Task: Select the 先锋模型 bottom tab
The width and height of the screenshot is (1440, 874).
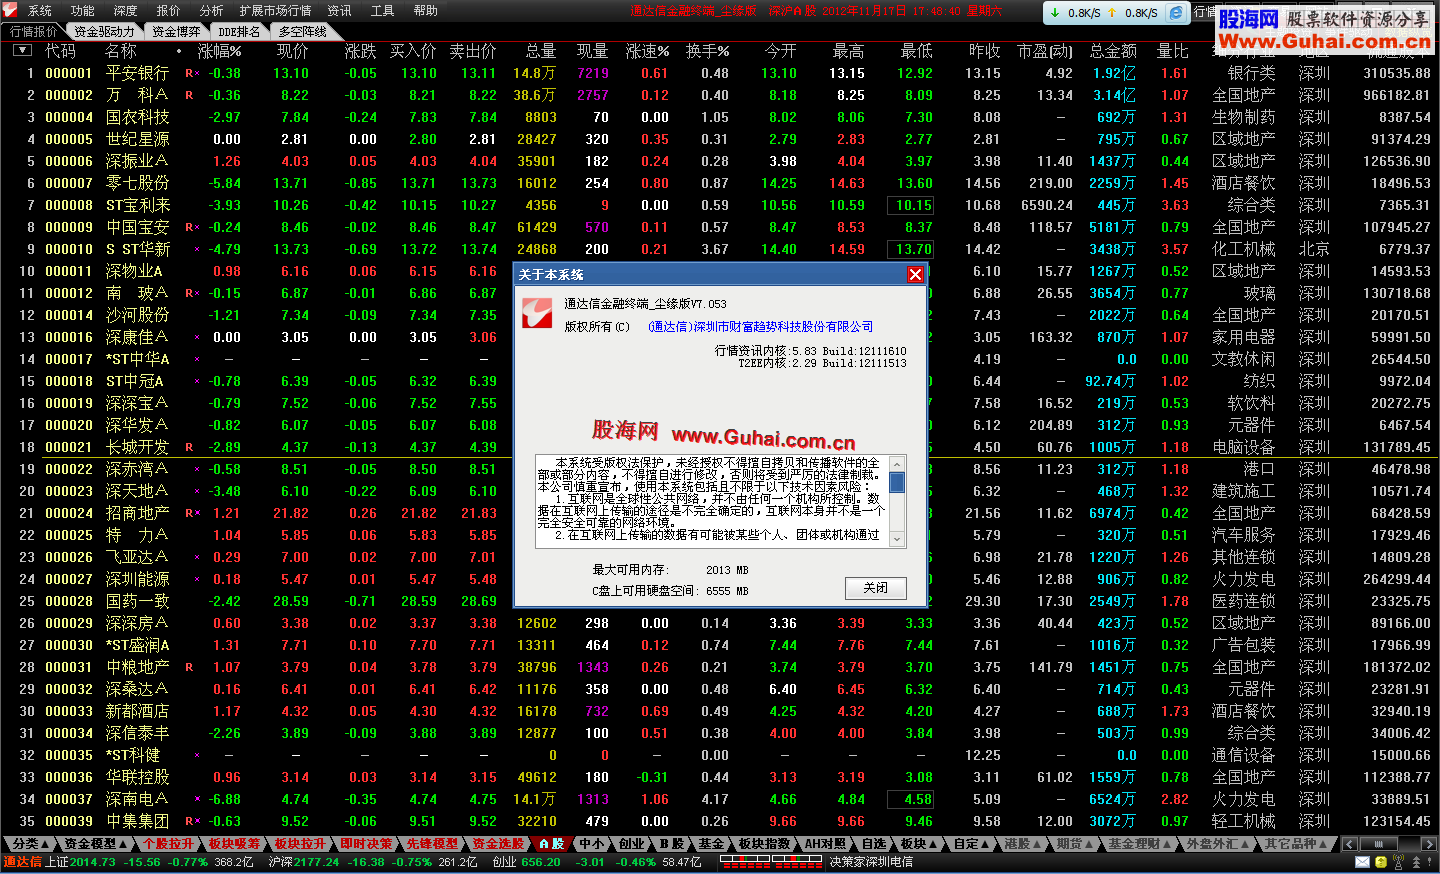Action: coord(432,844)
